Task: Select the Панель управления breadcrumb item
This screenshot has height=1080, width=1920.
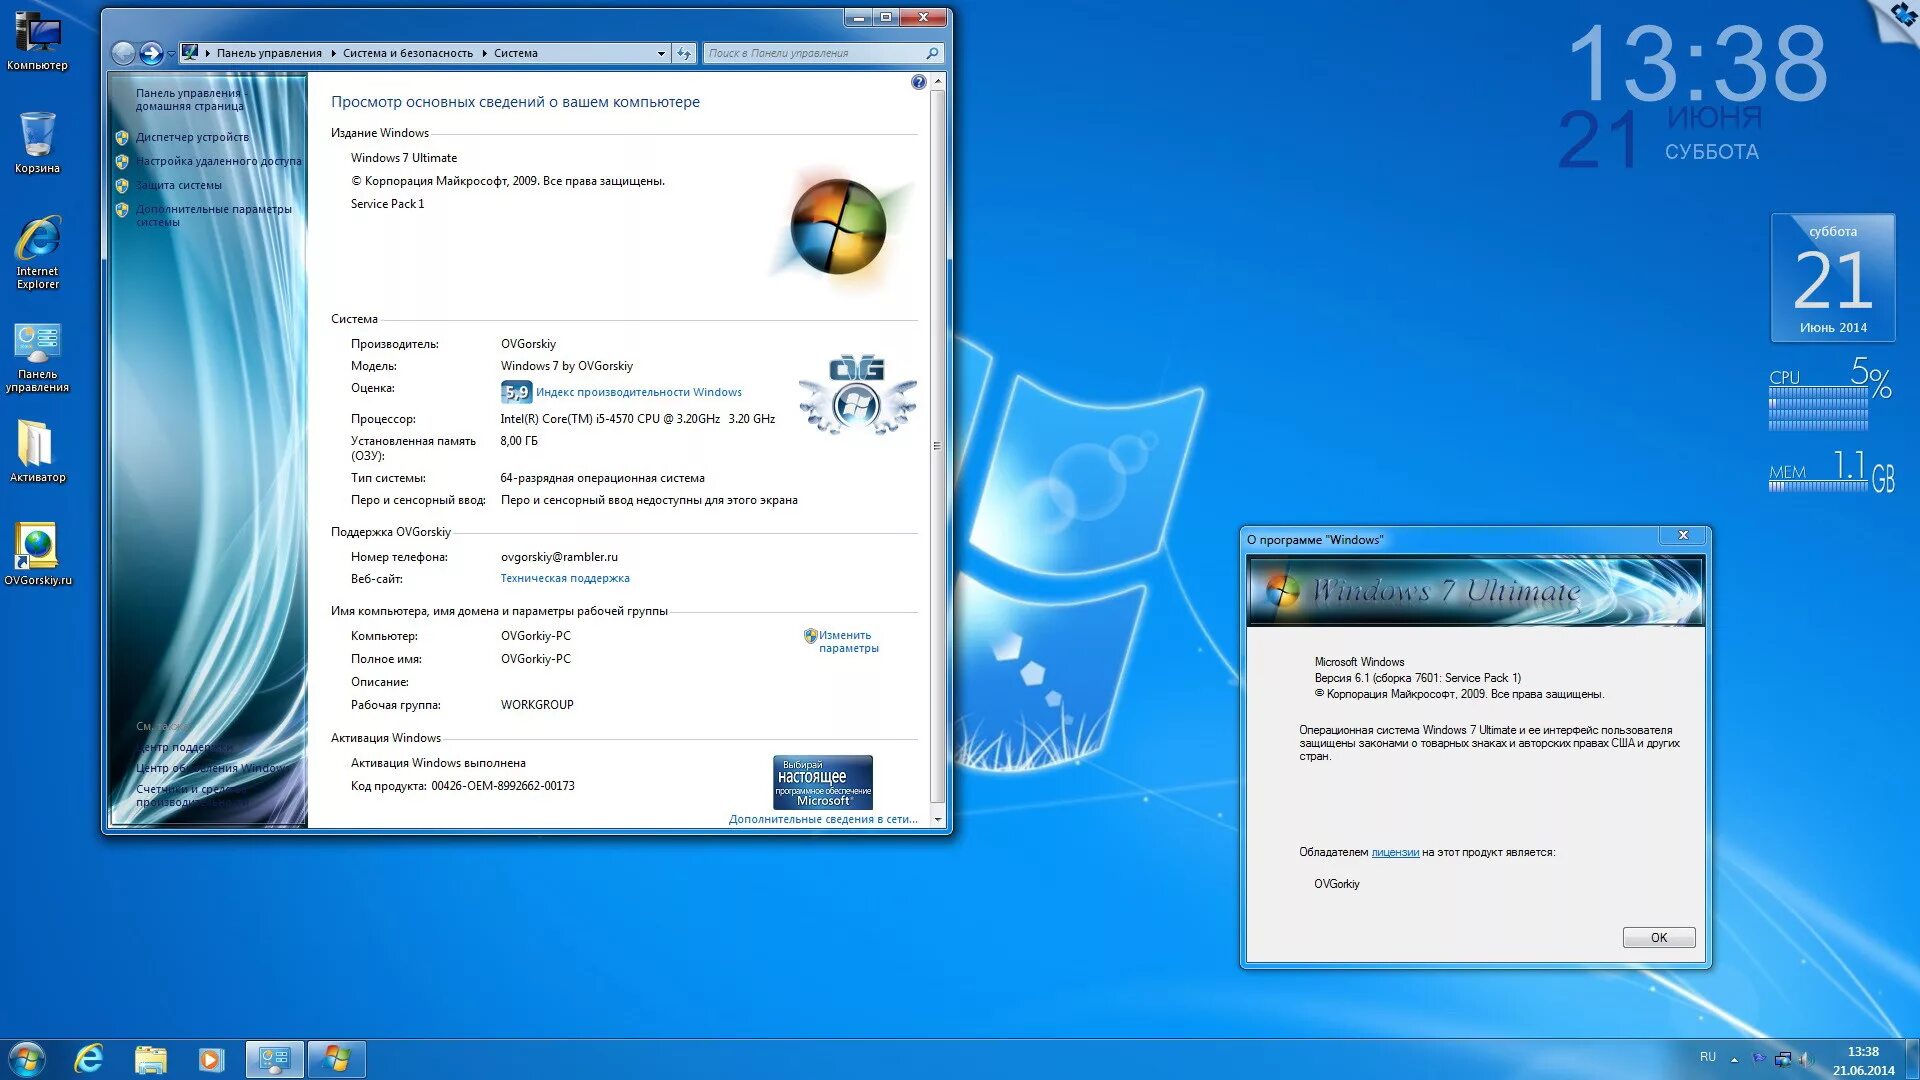Action: 269,54
